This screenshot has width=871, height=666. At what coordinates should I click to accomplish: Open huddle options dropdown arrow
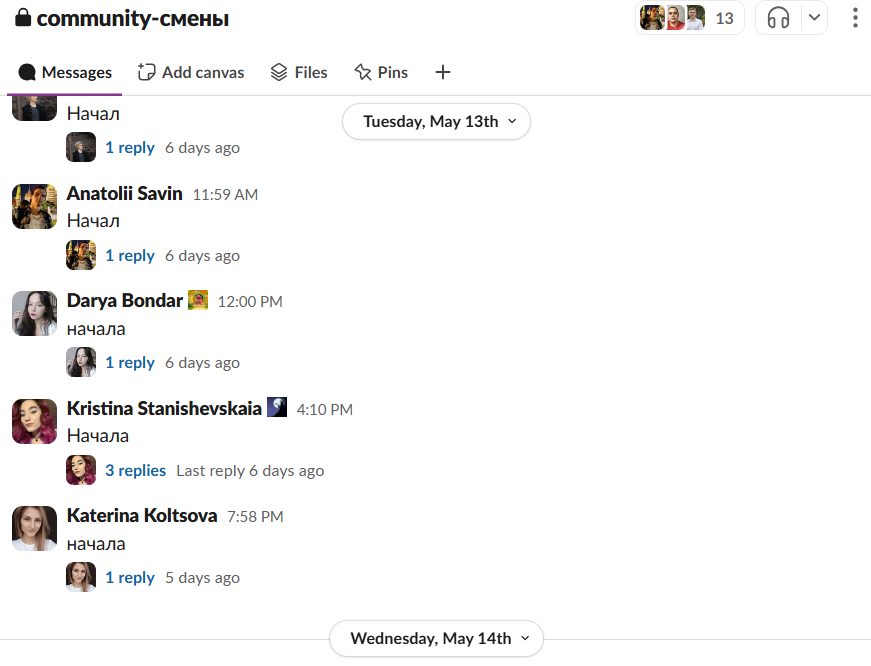pos(814,18)
